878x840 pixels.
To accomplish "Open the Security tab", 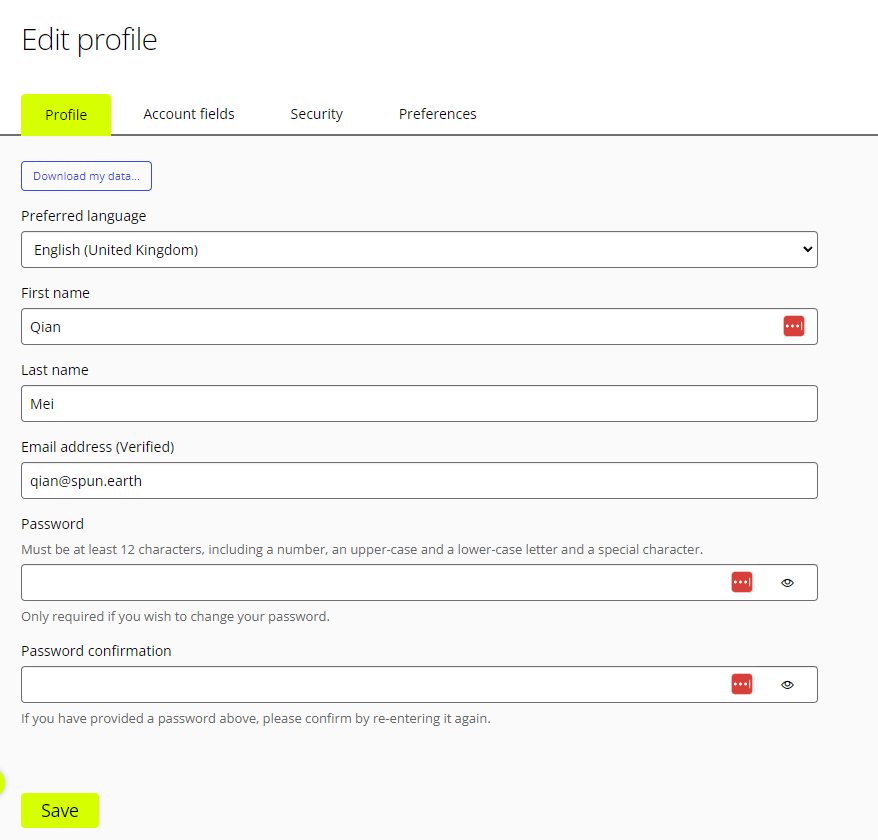I will pyautogui.click(x=316, y=114).
